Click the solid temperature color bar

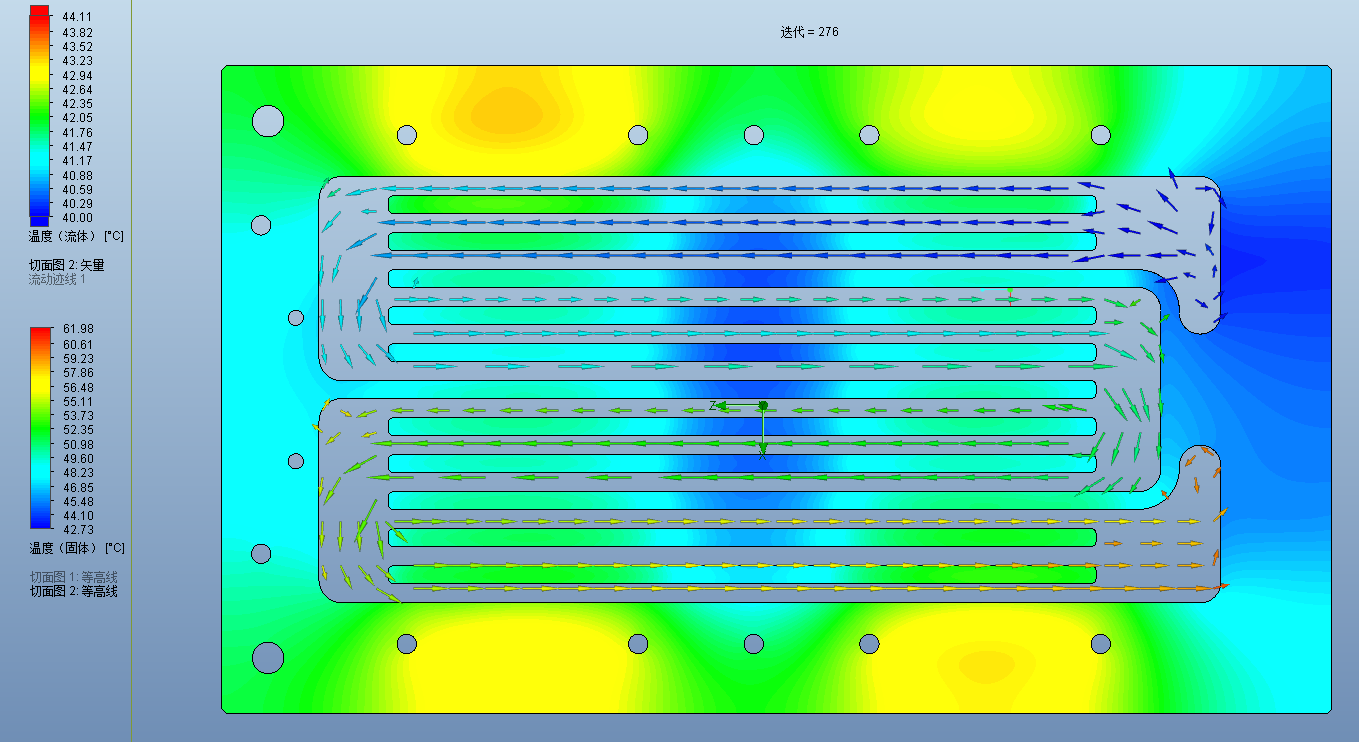[x=39, y=428]
